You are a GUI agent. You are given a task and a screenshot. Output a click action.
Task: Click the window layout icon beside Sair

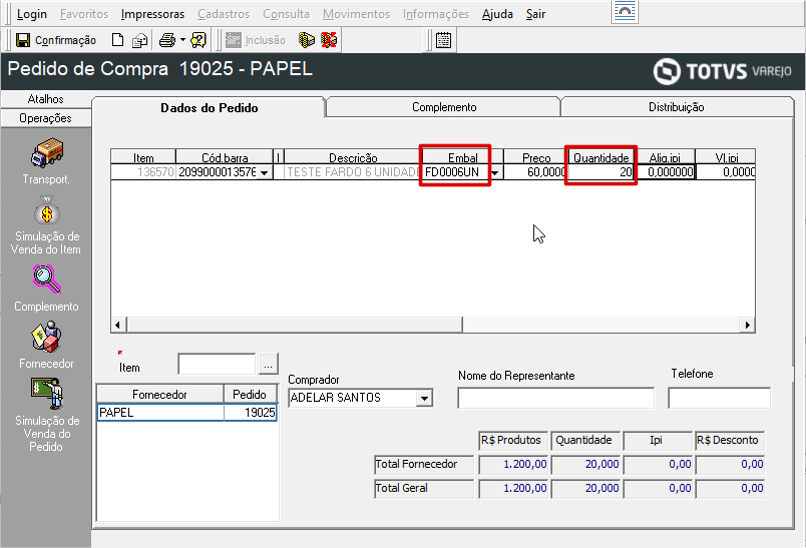(x=625, y=11)
